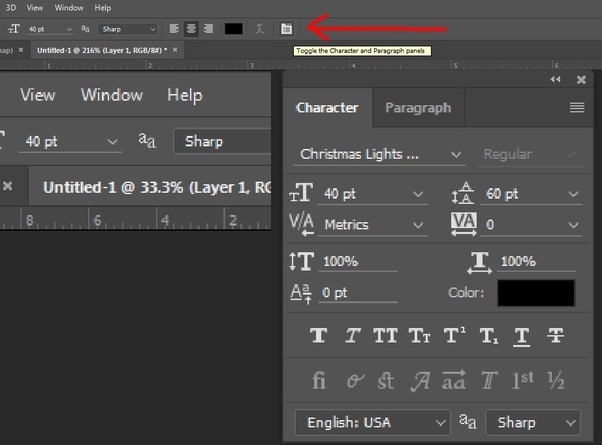
Task: Click the enlarged Window menu in canvas image
Action: [111, 95]
